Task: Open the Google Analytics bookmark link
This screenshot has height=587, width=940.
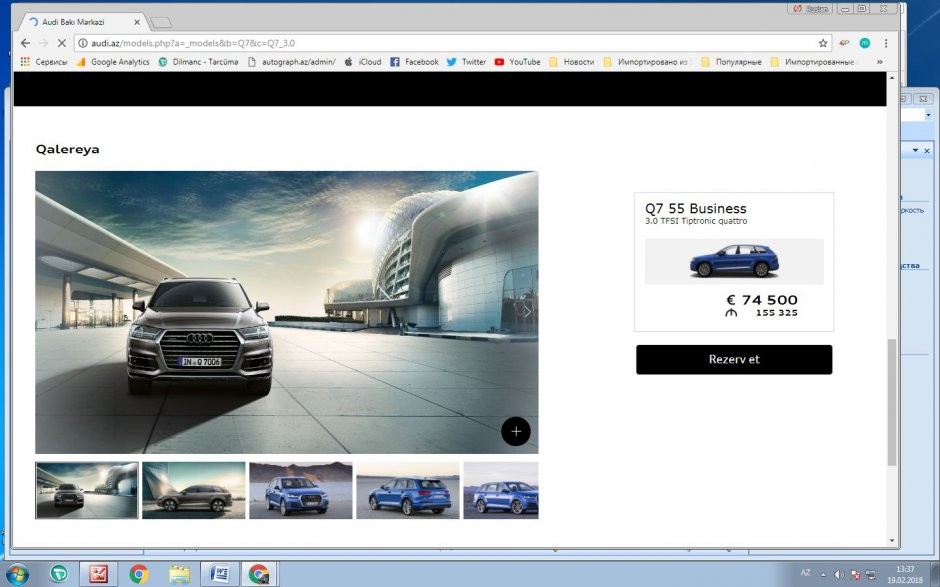Action: coord(113,62)
